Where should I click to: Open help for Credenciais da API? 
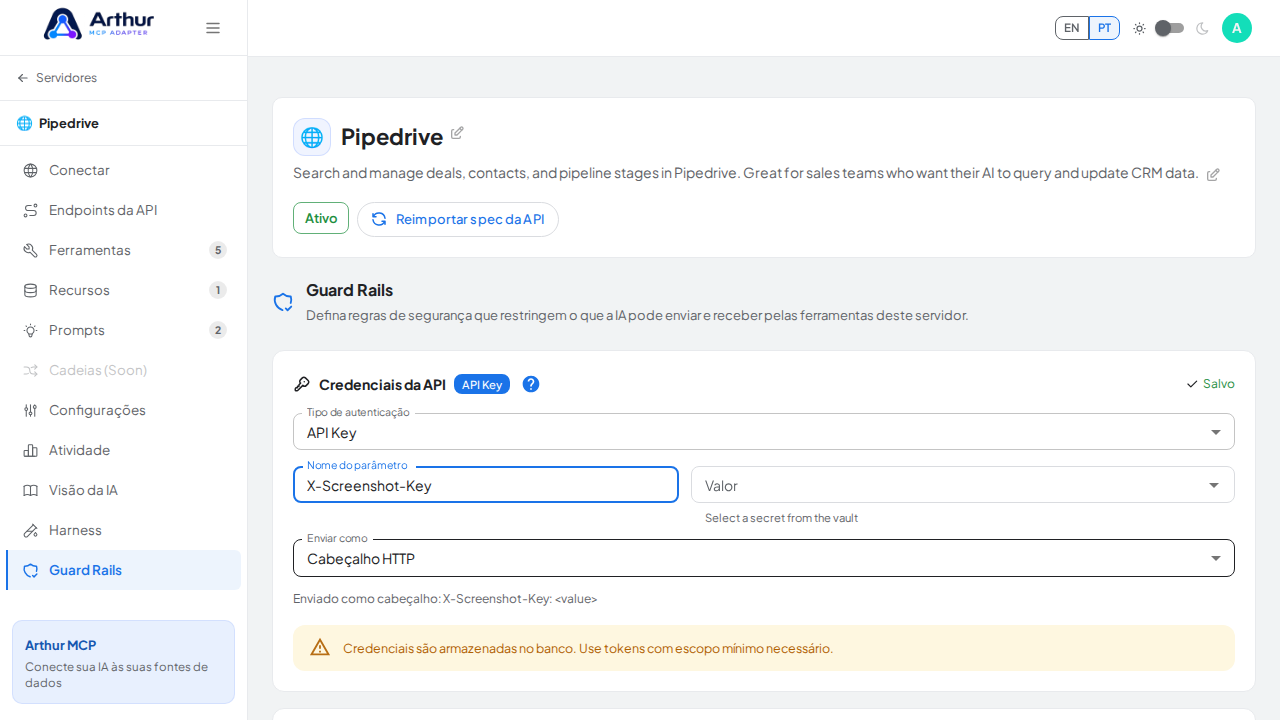click(x=531, y=384)
